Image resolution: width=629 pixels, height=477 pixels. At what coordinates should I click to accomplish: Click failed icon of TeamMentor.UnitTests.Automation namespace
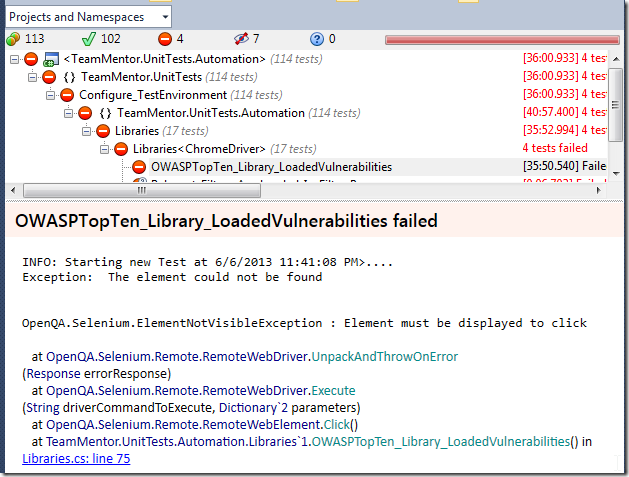point(85,113)
